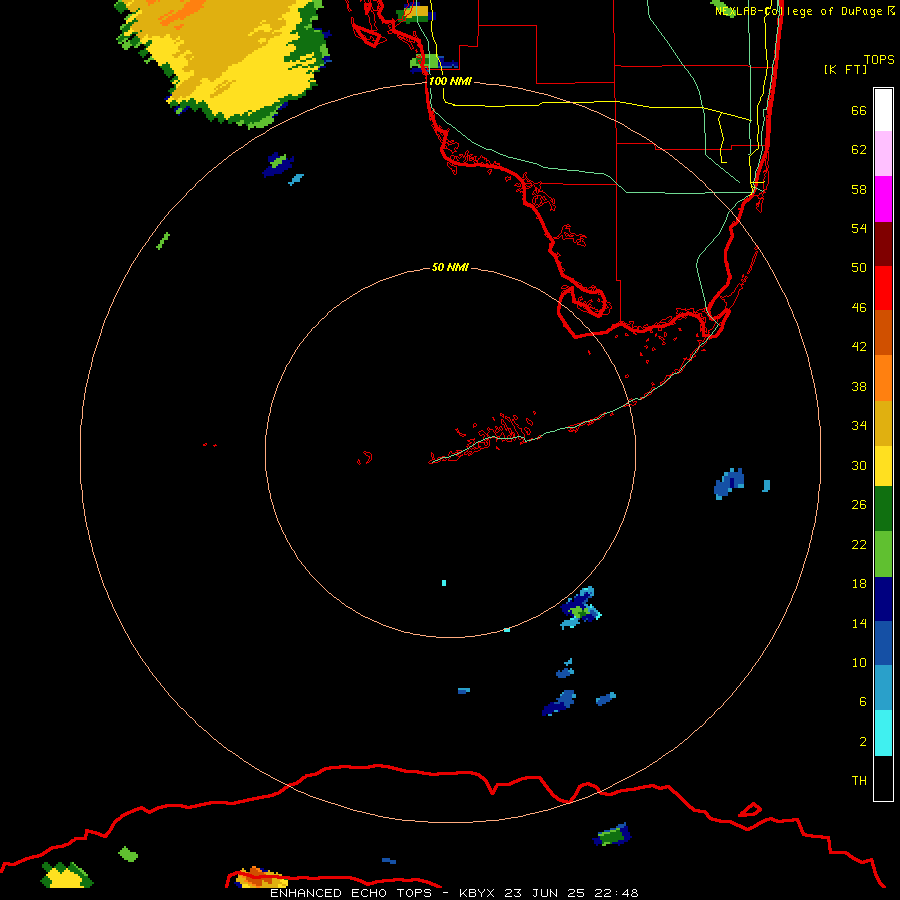900x900 pixels.
Task: Click the legend value "66"
Action: (x=859, y=110)
